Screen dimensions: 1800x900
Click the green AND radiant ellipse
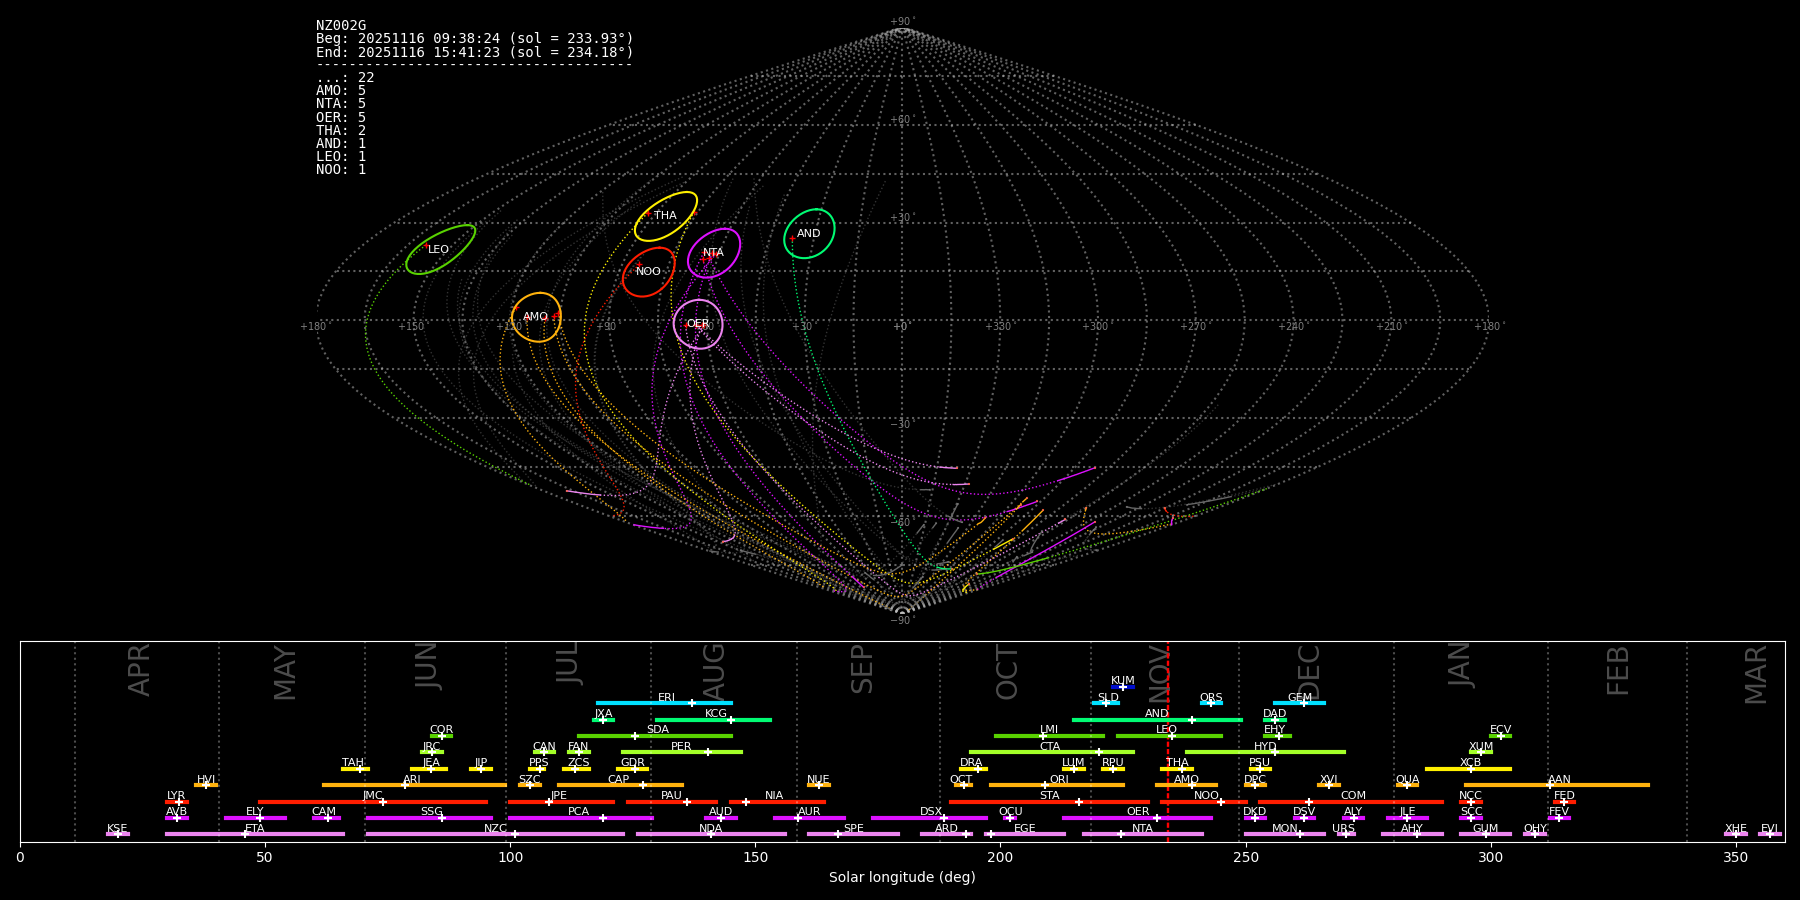tap(809, 234)
